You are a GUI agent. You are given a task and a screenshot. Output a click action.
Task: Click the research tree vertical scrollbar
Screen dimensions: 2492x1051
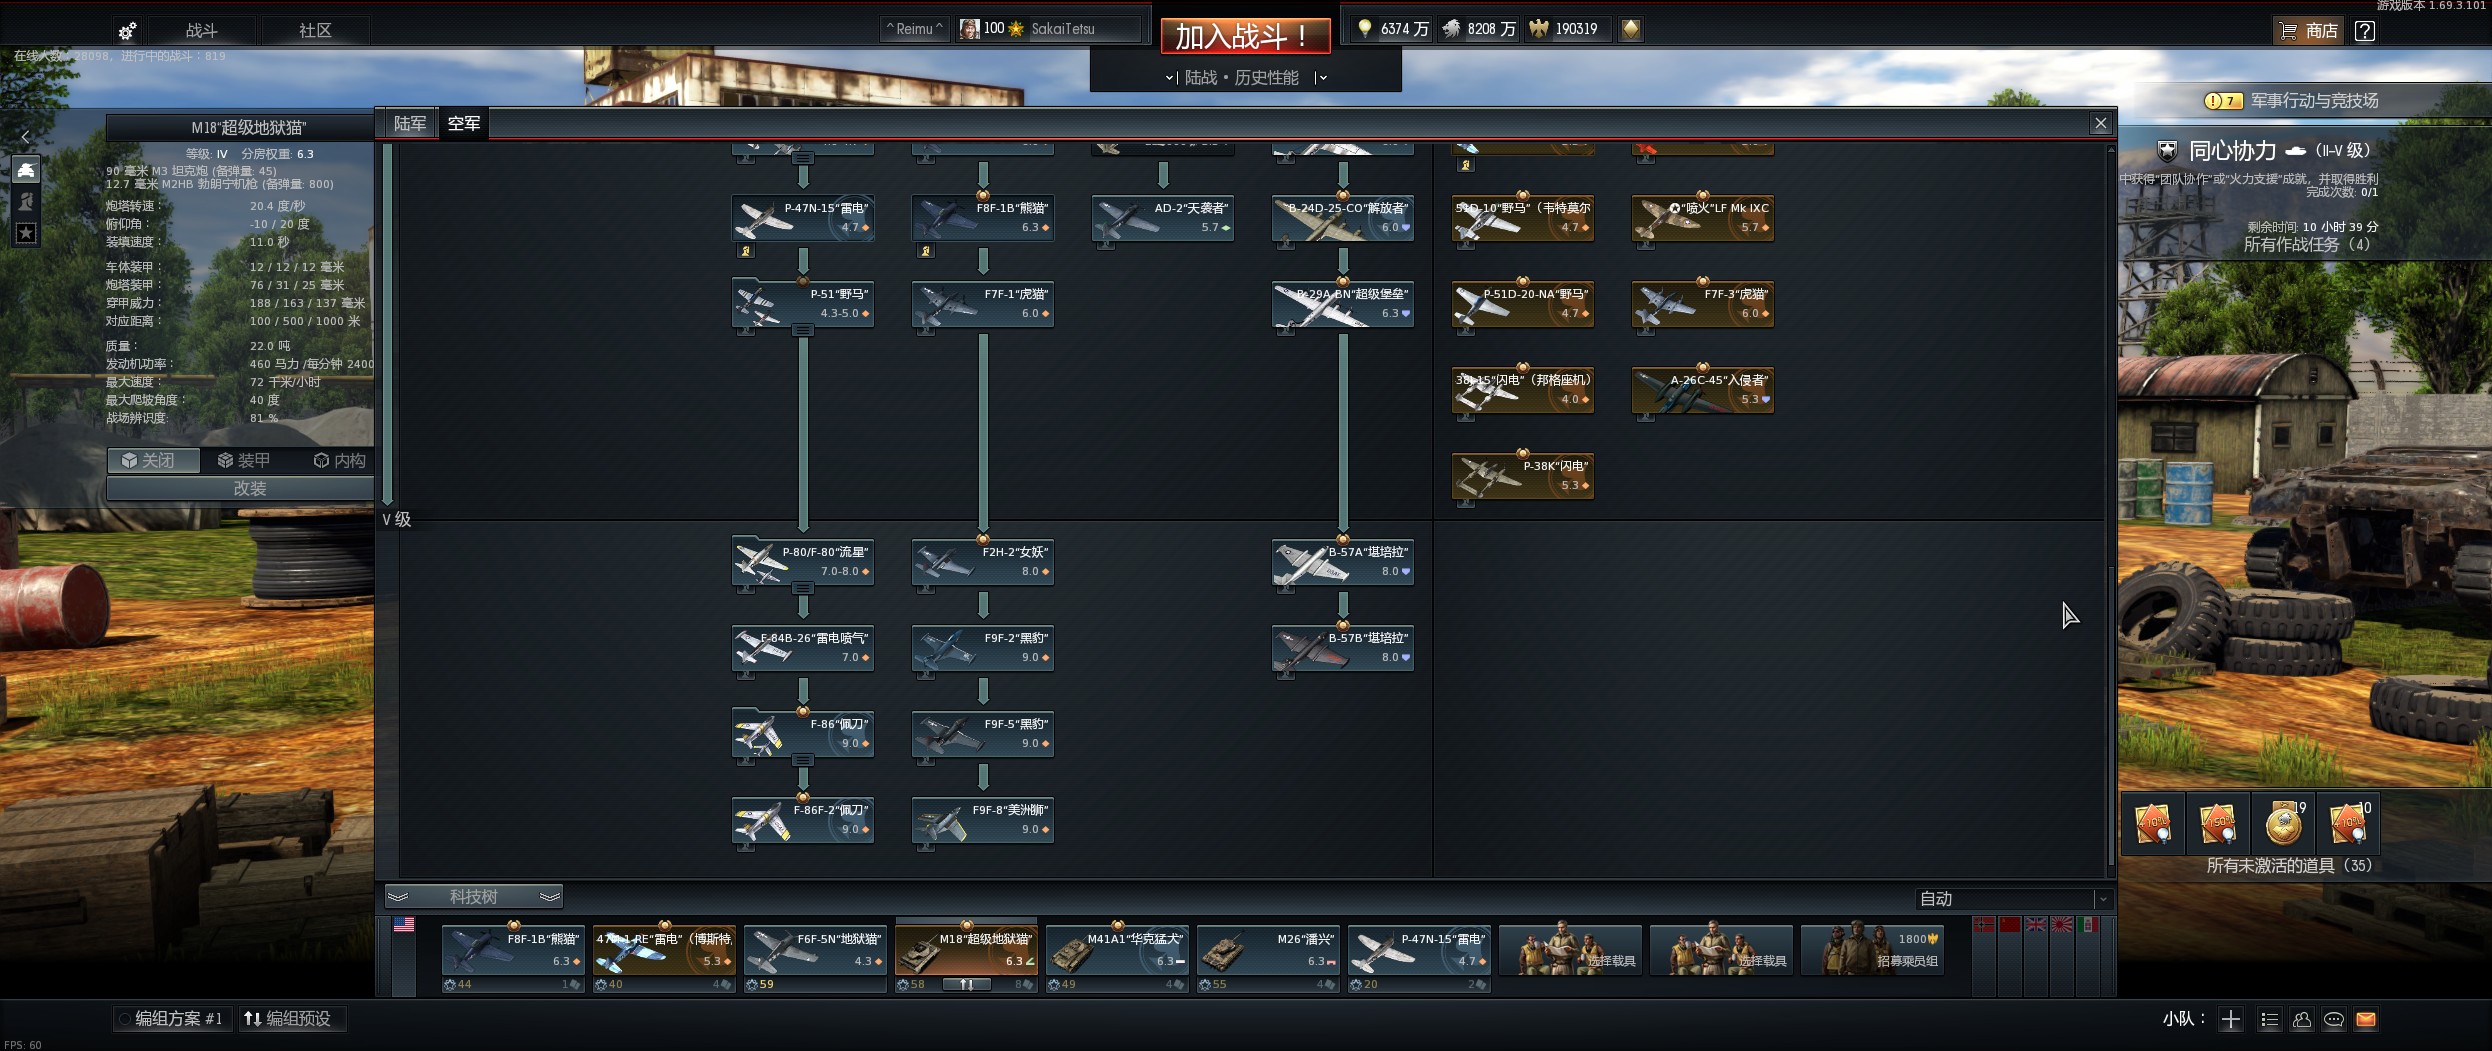pos(2111,715)
